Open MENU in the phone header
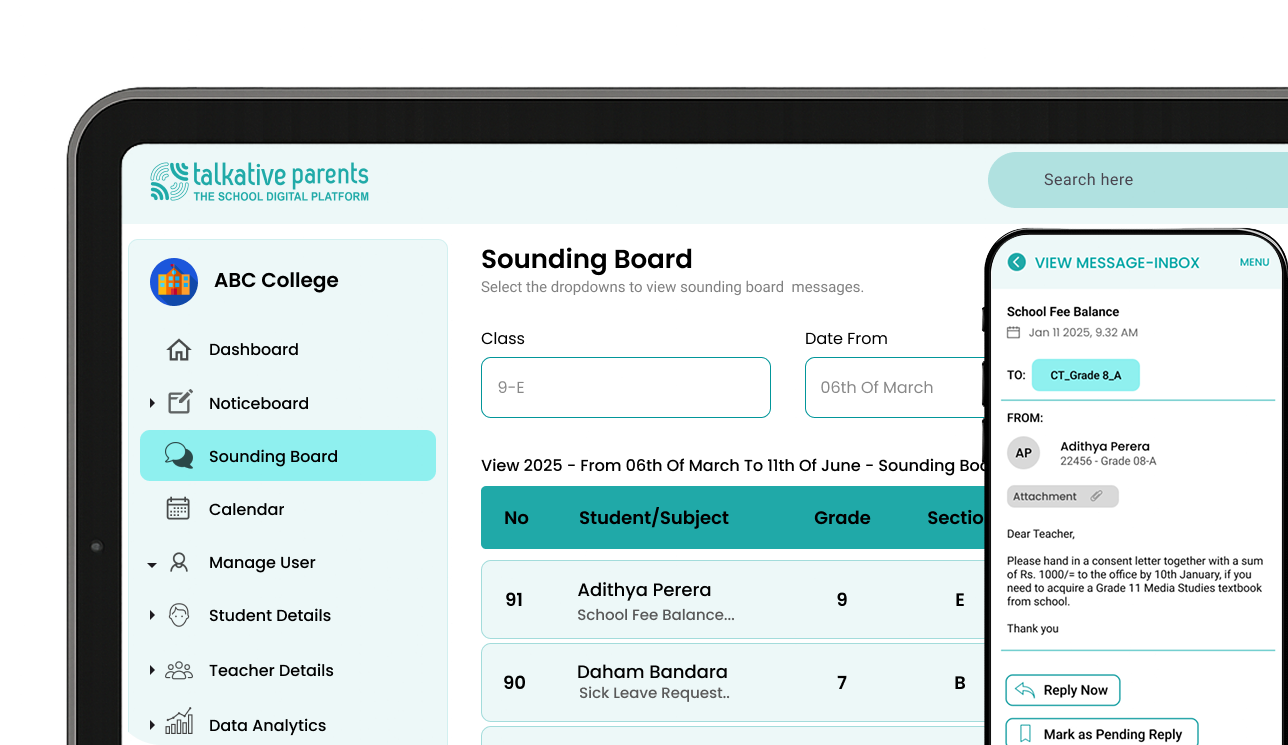This screenshot has height=745, width=1288. click(x=1254, y=262)
